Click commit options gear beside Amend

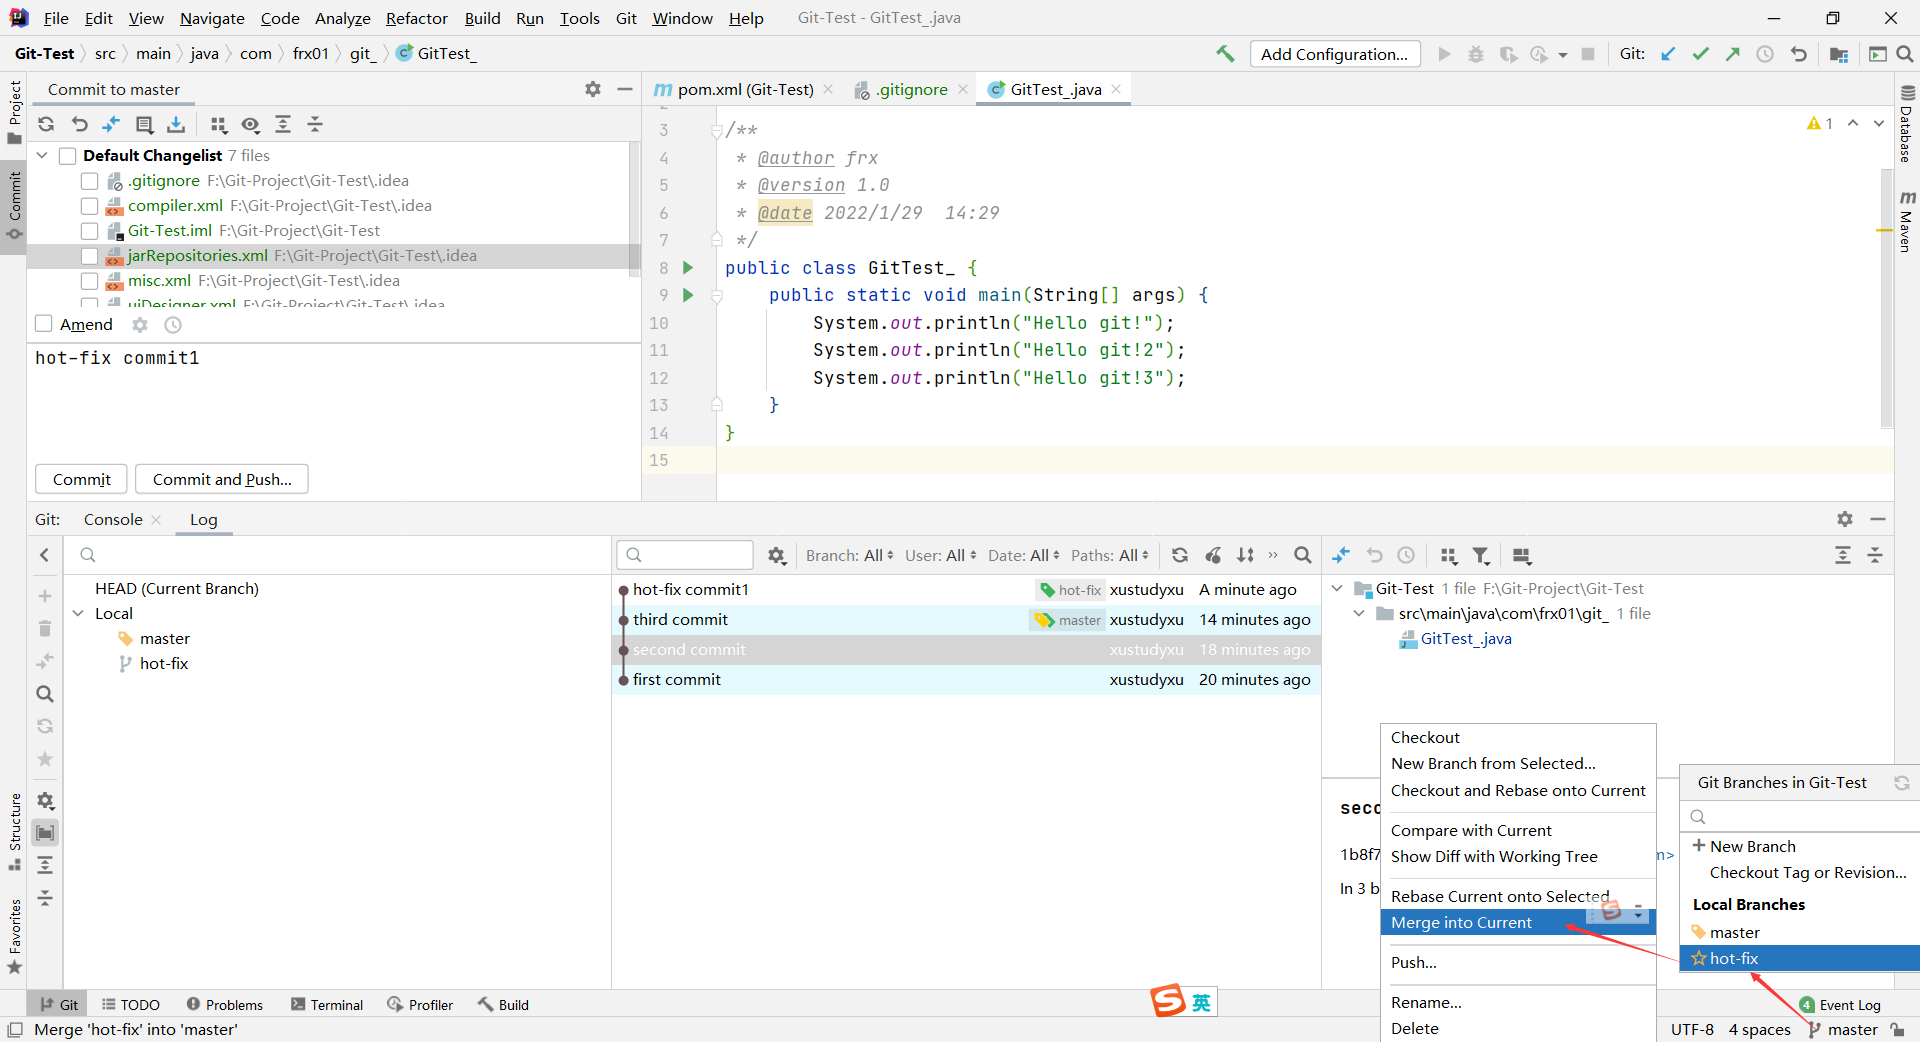click(140, 325)
